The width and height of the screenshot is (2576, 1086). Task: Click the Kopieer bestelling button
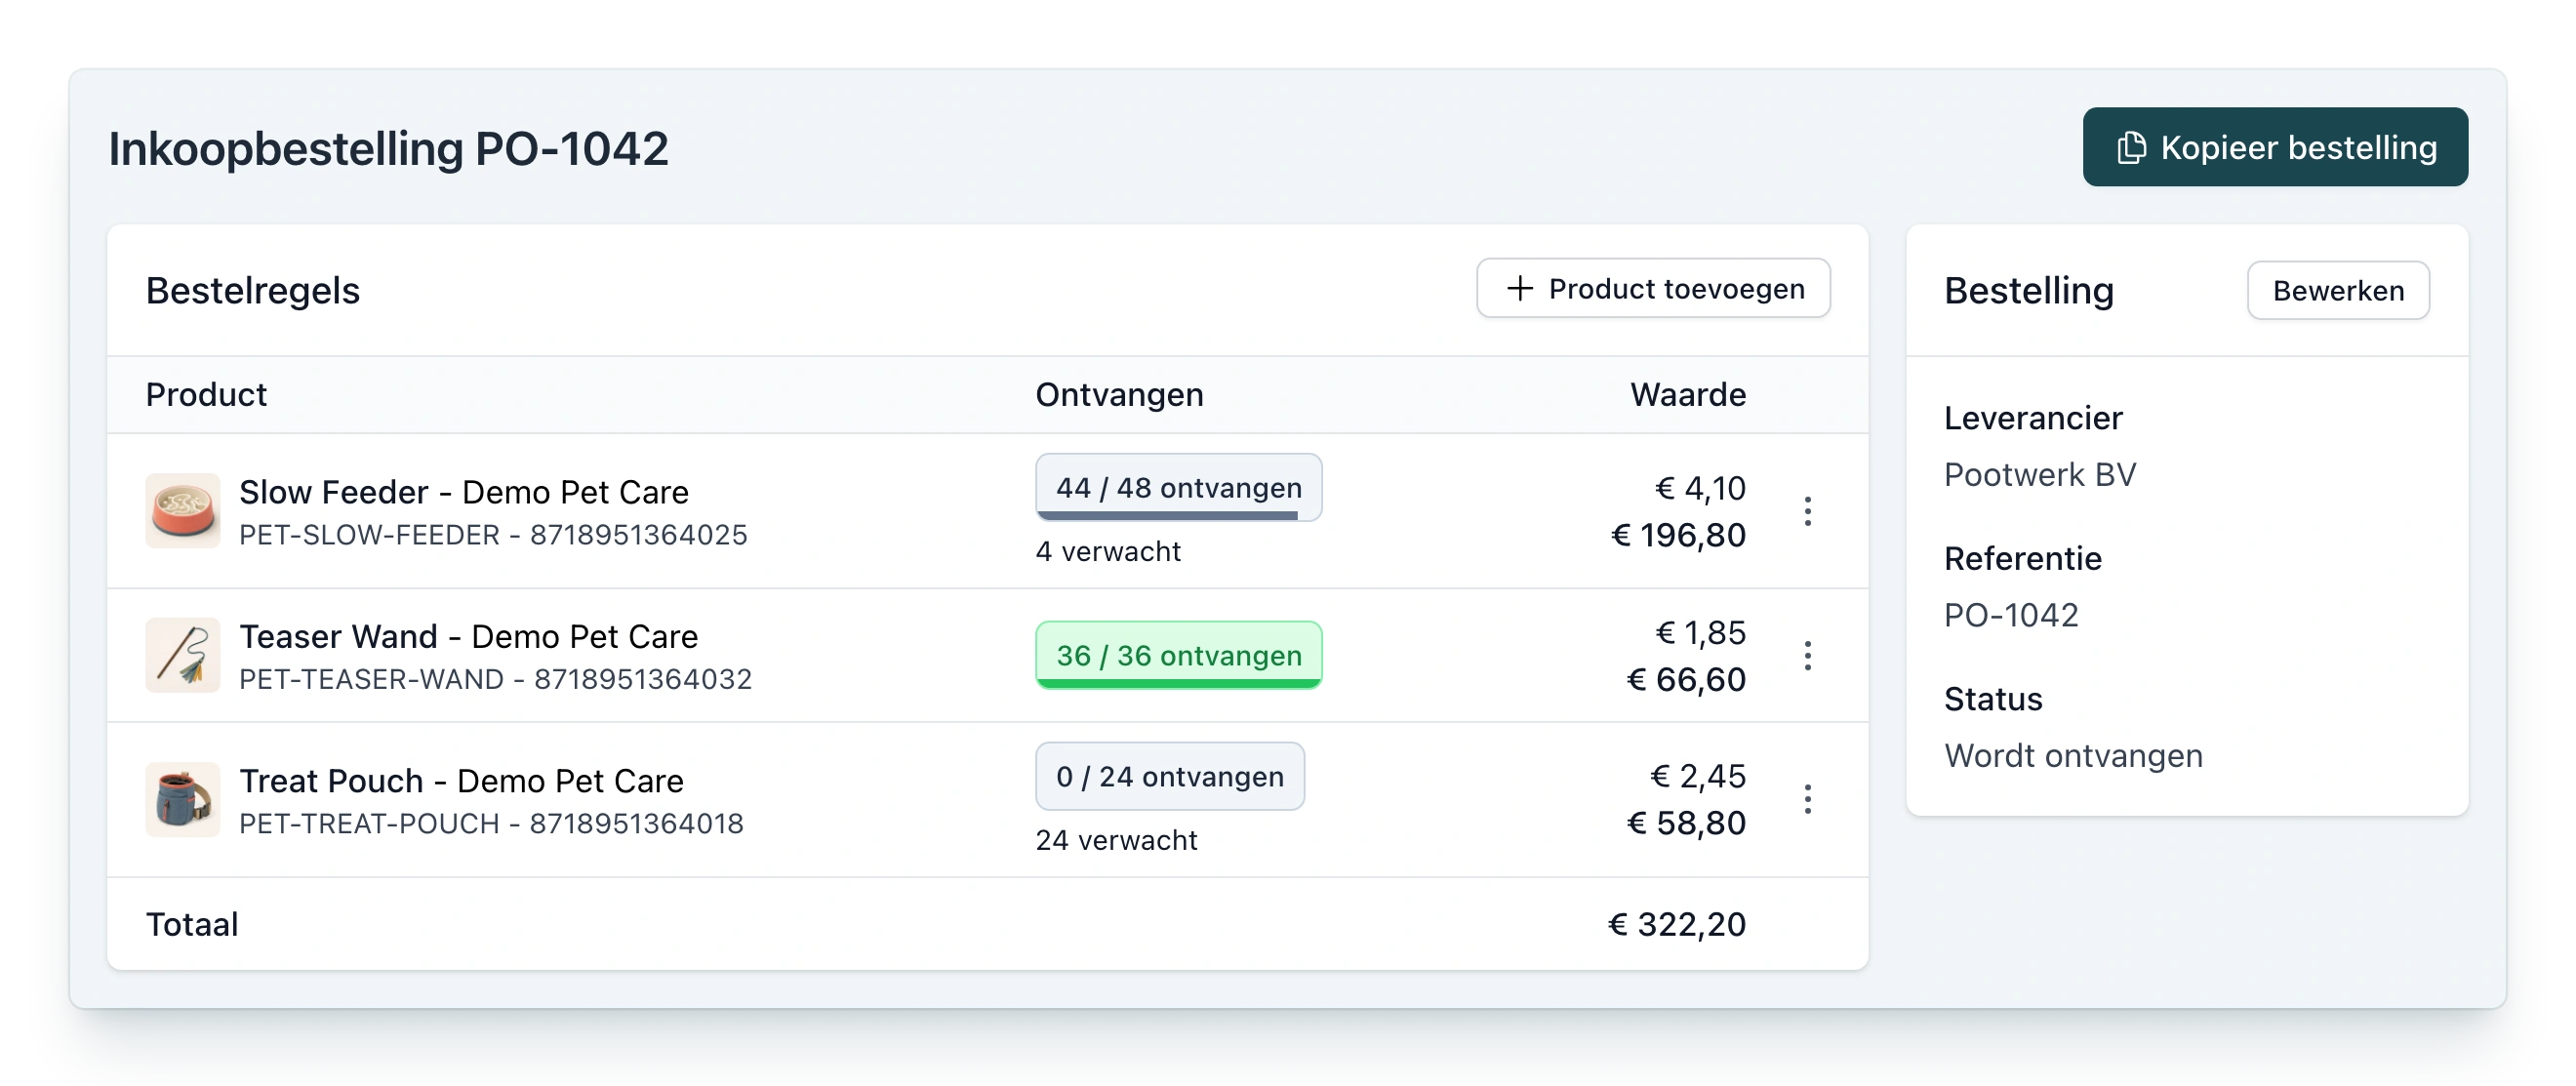[x=2274, y=147]
